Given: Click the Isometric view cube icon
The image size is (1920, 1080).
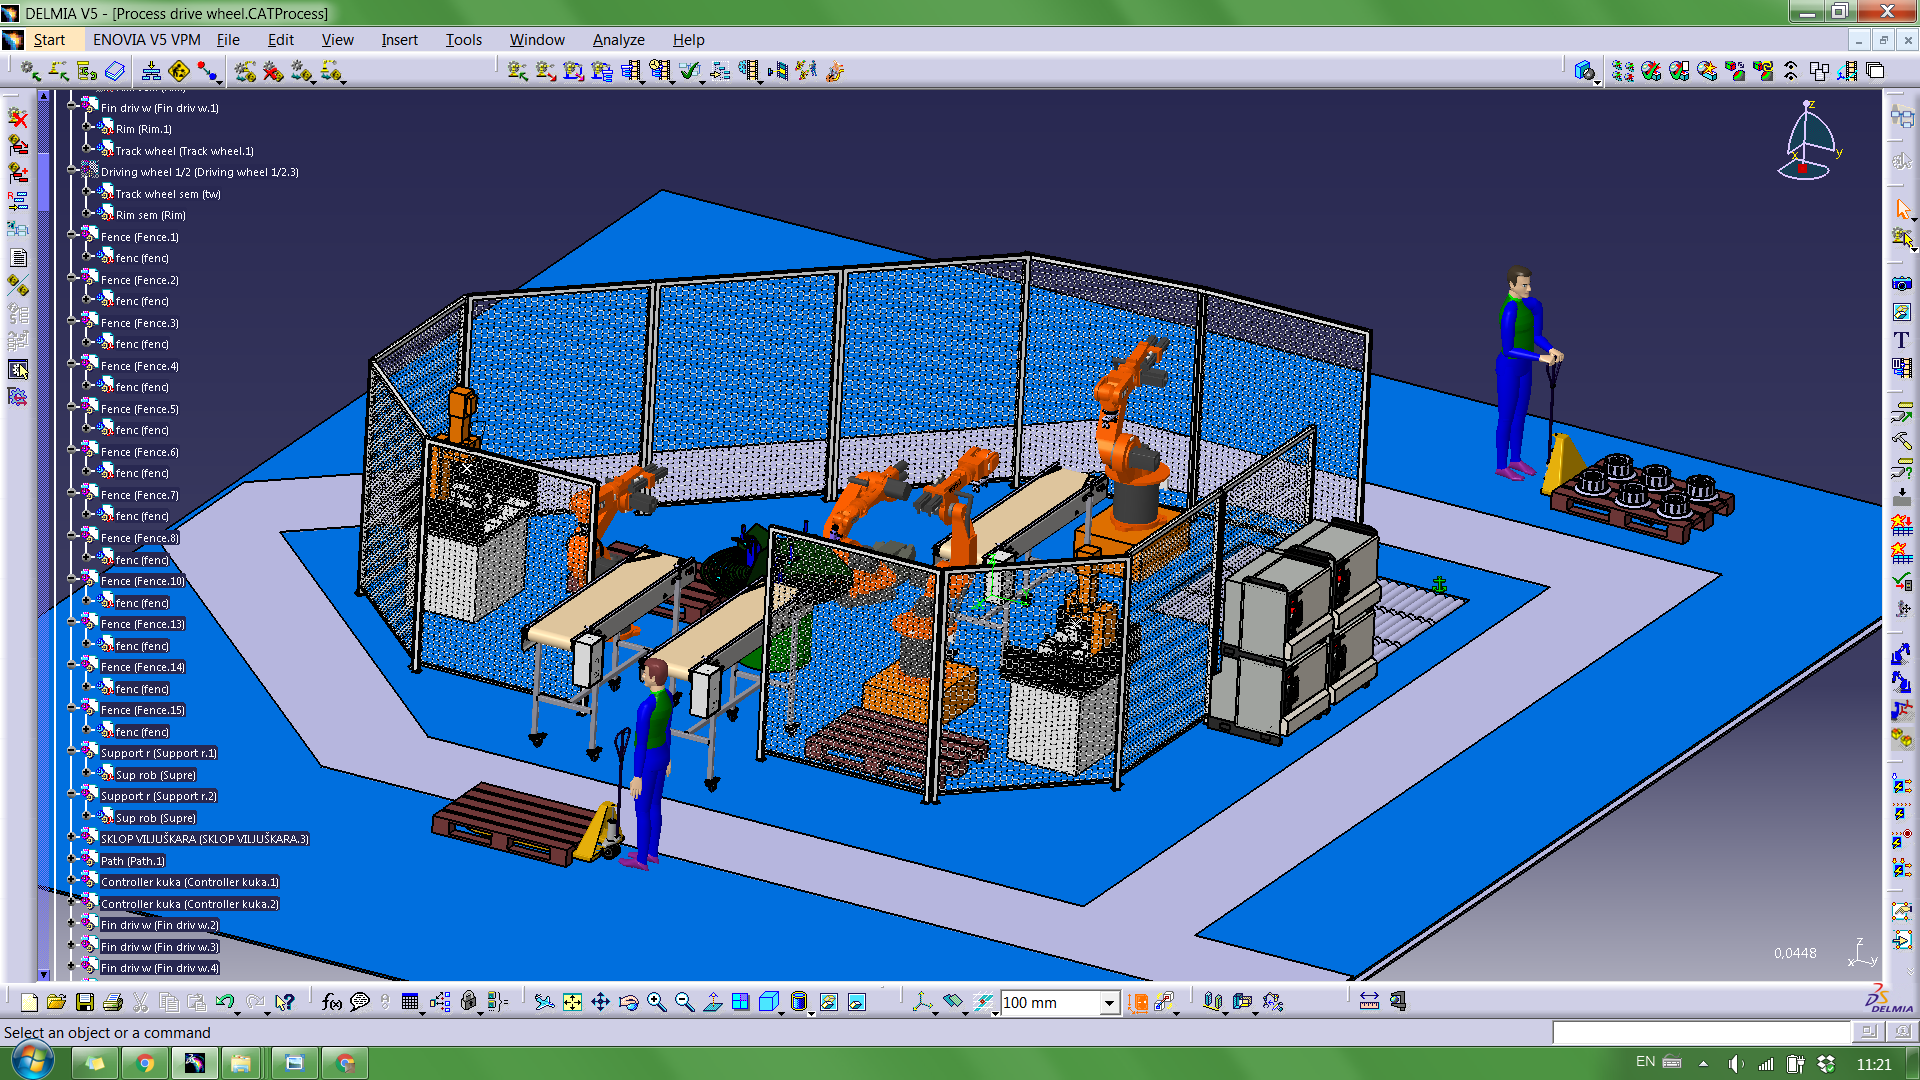Looking at the screenshot, I should point(769,1002).
